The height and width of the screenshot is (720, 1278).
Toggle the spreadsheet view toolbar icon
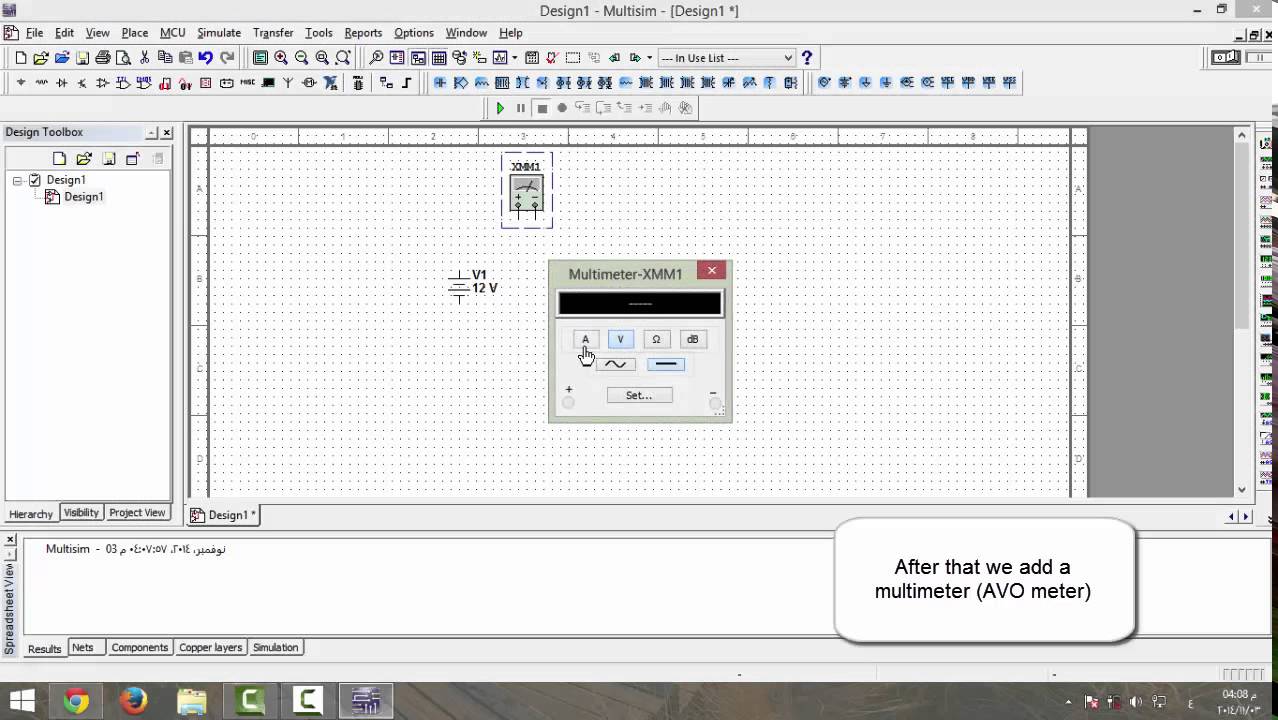438,58
